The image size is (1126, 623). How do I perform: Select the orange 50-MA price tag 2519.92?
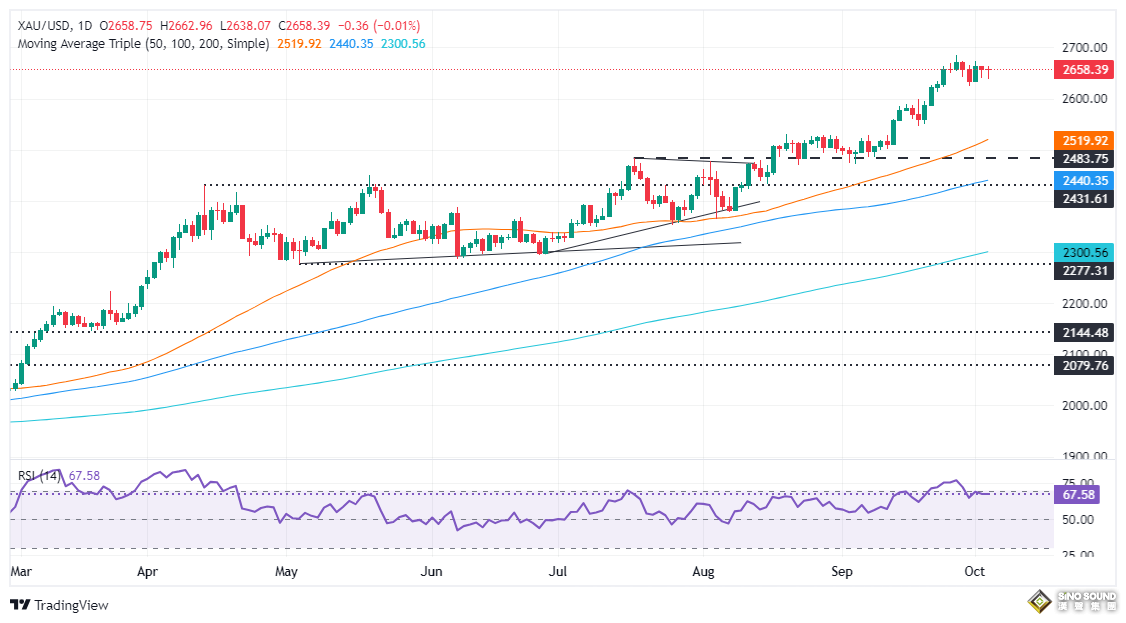pyautogui.click(x=1084, y=140)
